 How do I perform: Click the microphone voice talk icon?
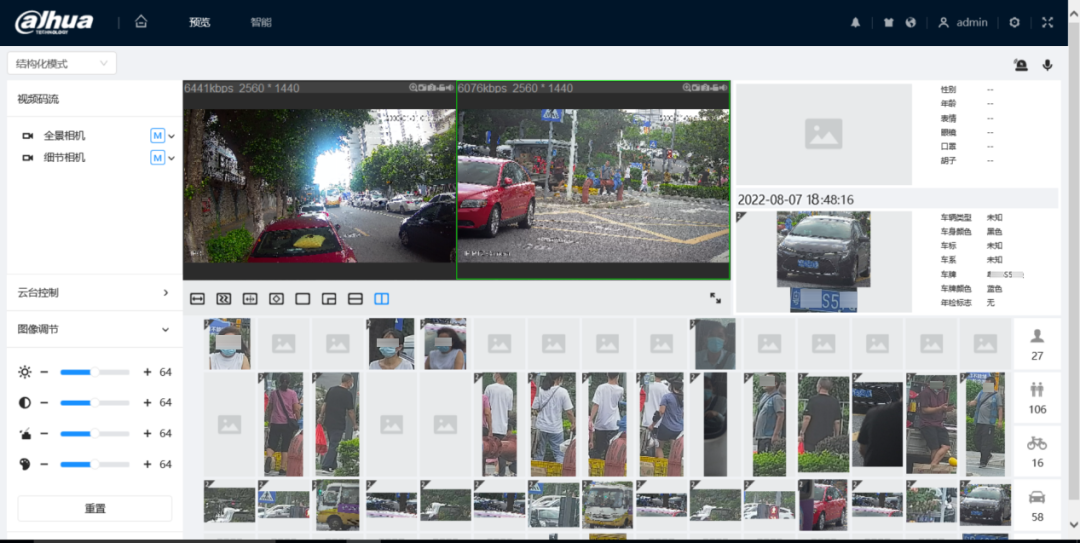(1047, 65)
